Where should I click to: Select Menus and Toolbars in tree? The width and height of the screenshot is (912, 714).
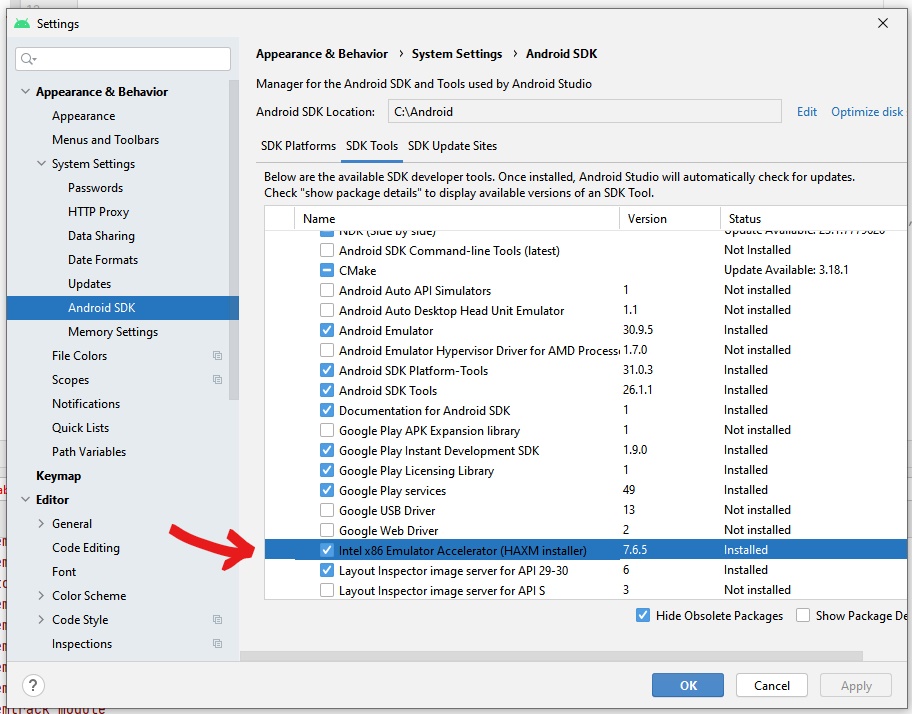tap(105, 140)
